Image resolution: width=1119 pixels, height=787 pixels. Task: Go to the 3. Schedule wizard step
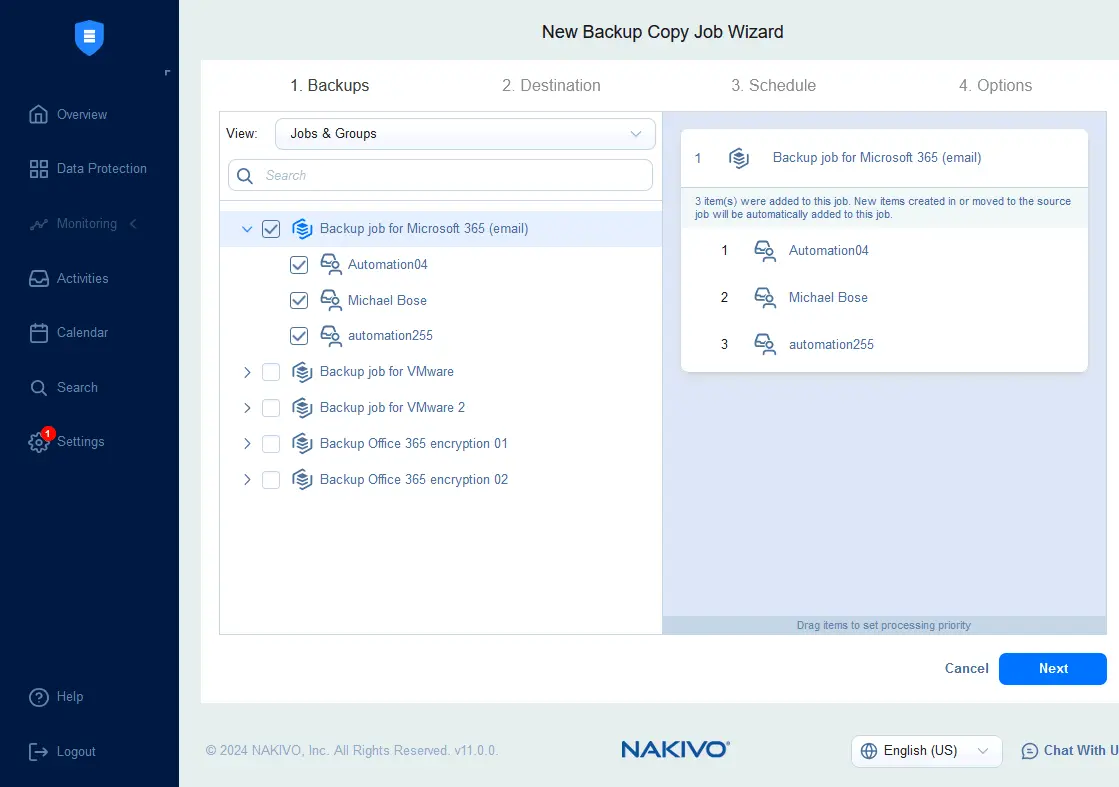pos(773,86)
